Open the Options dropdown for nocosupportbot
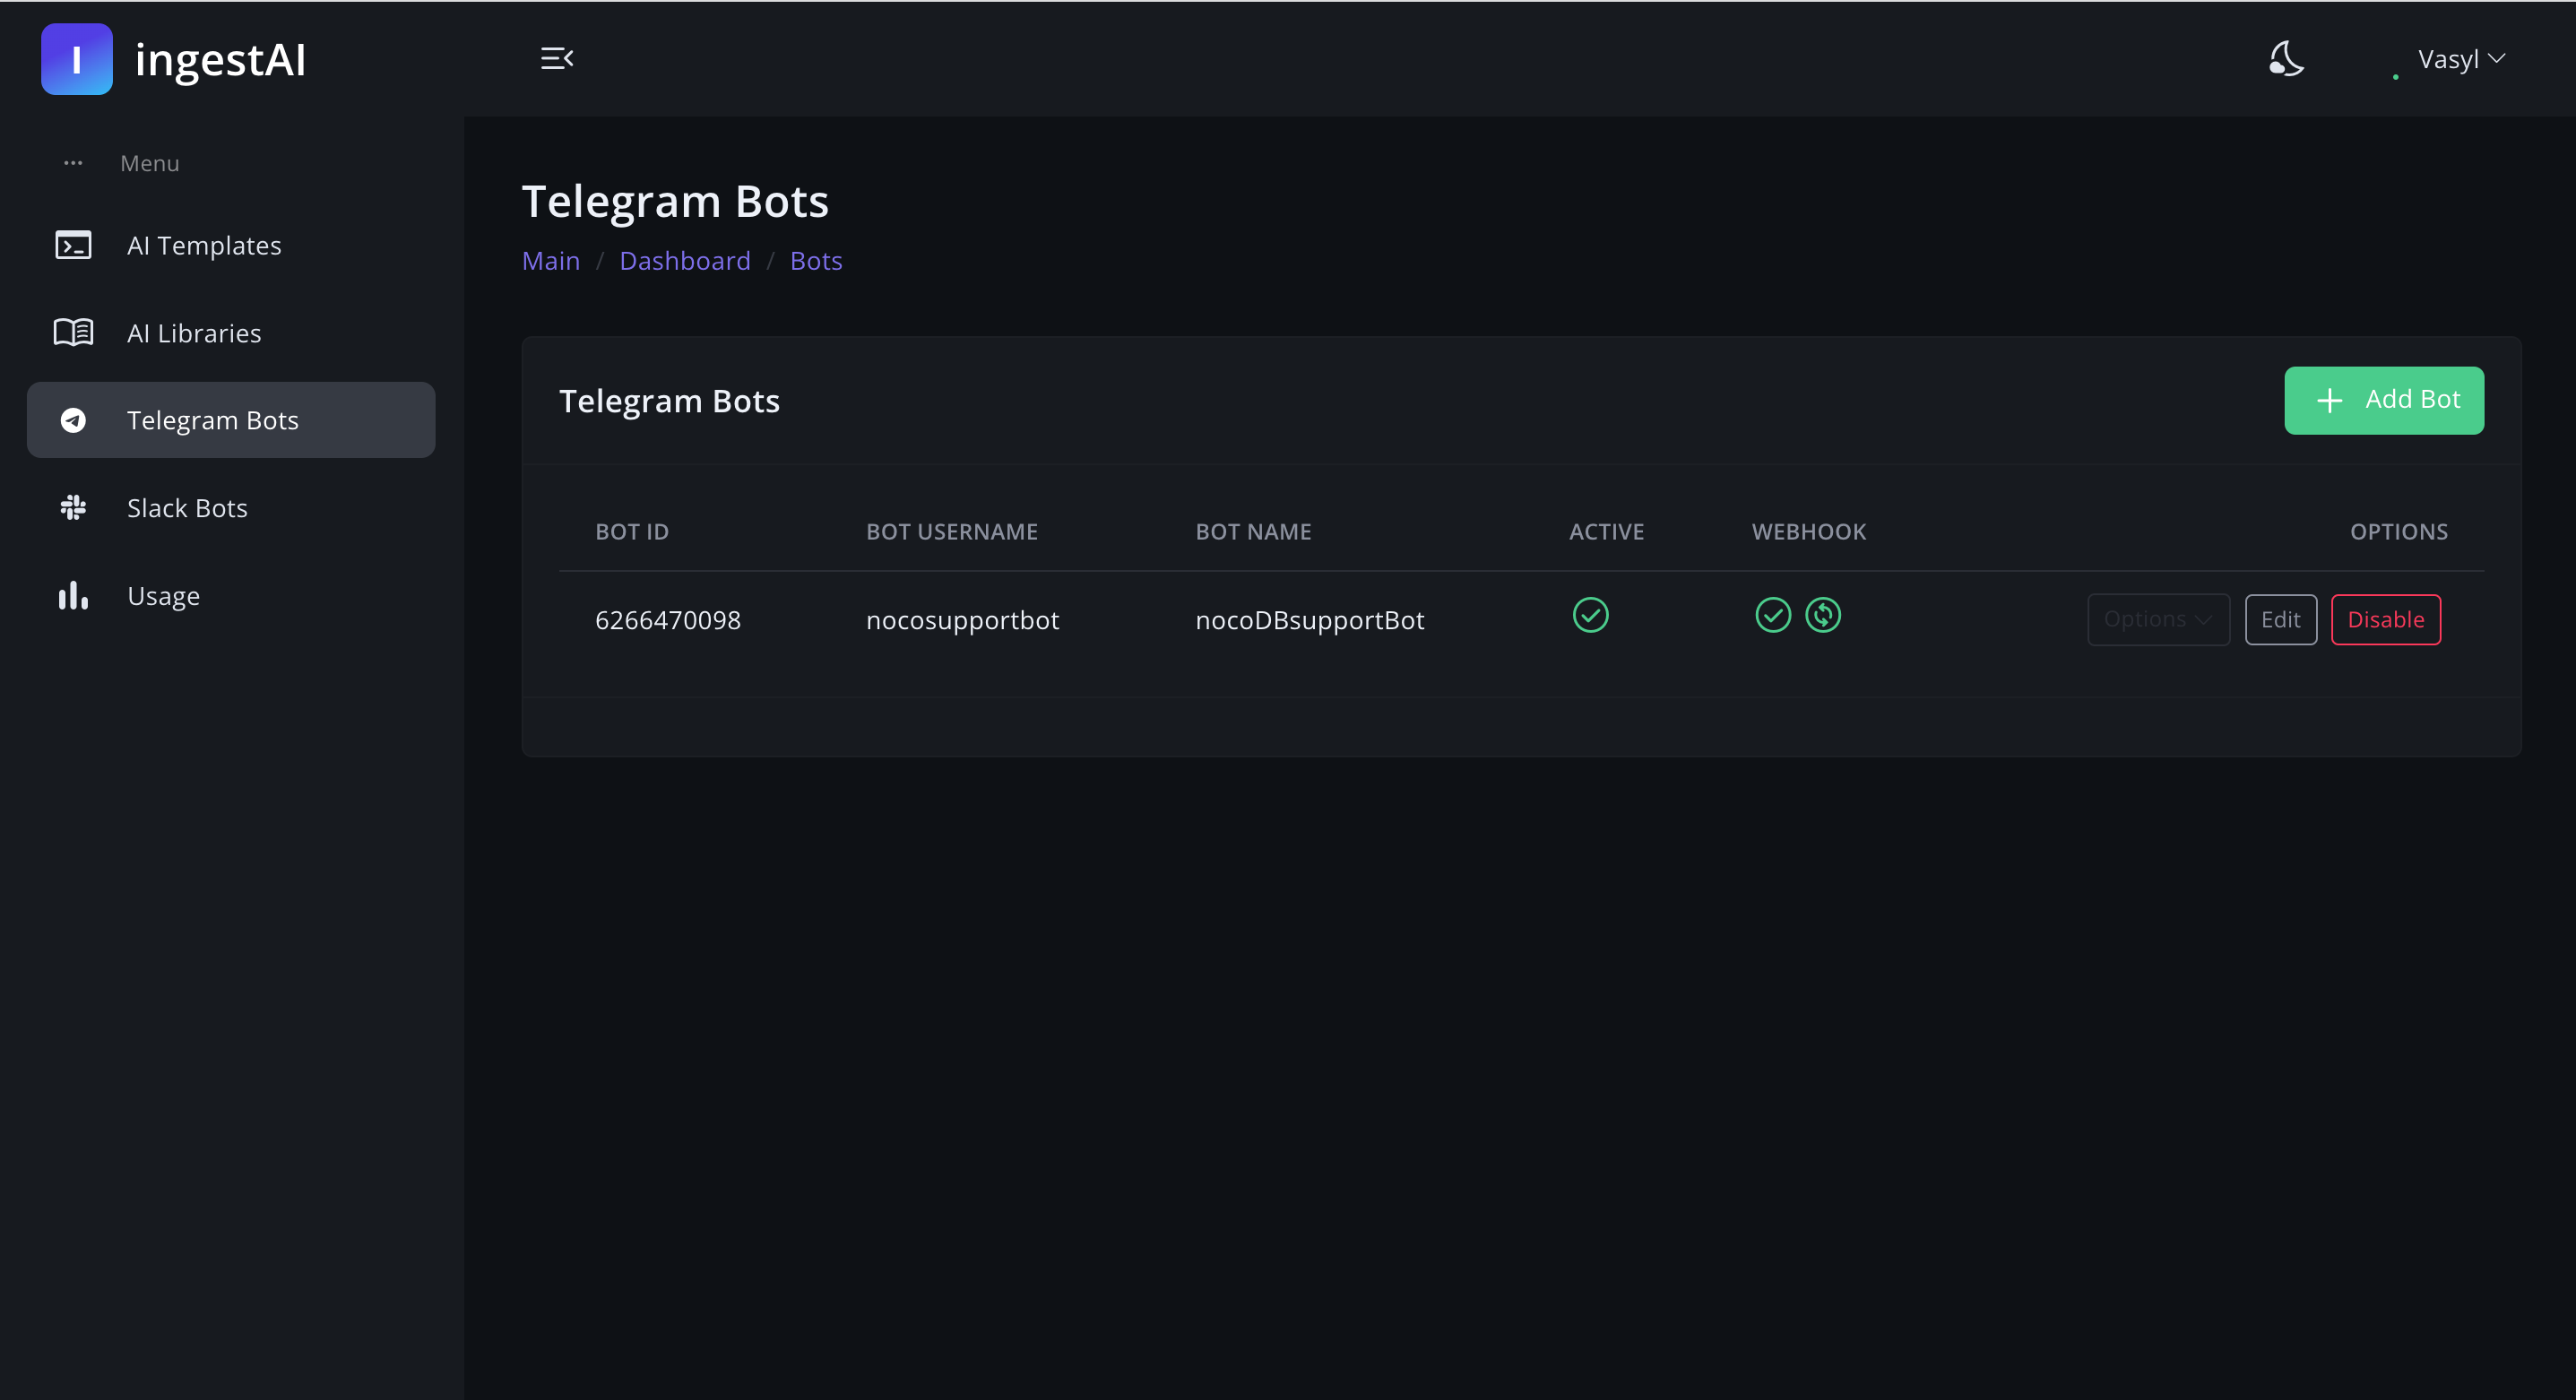Image resolution: width=2576 pixels, height=1400 pixels. coord(2158,620)
